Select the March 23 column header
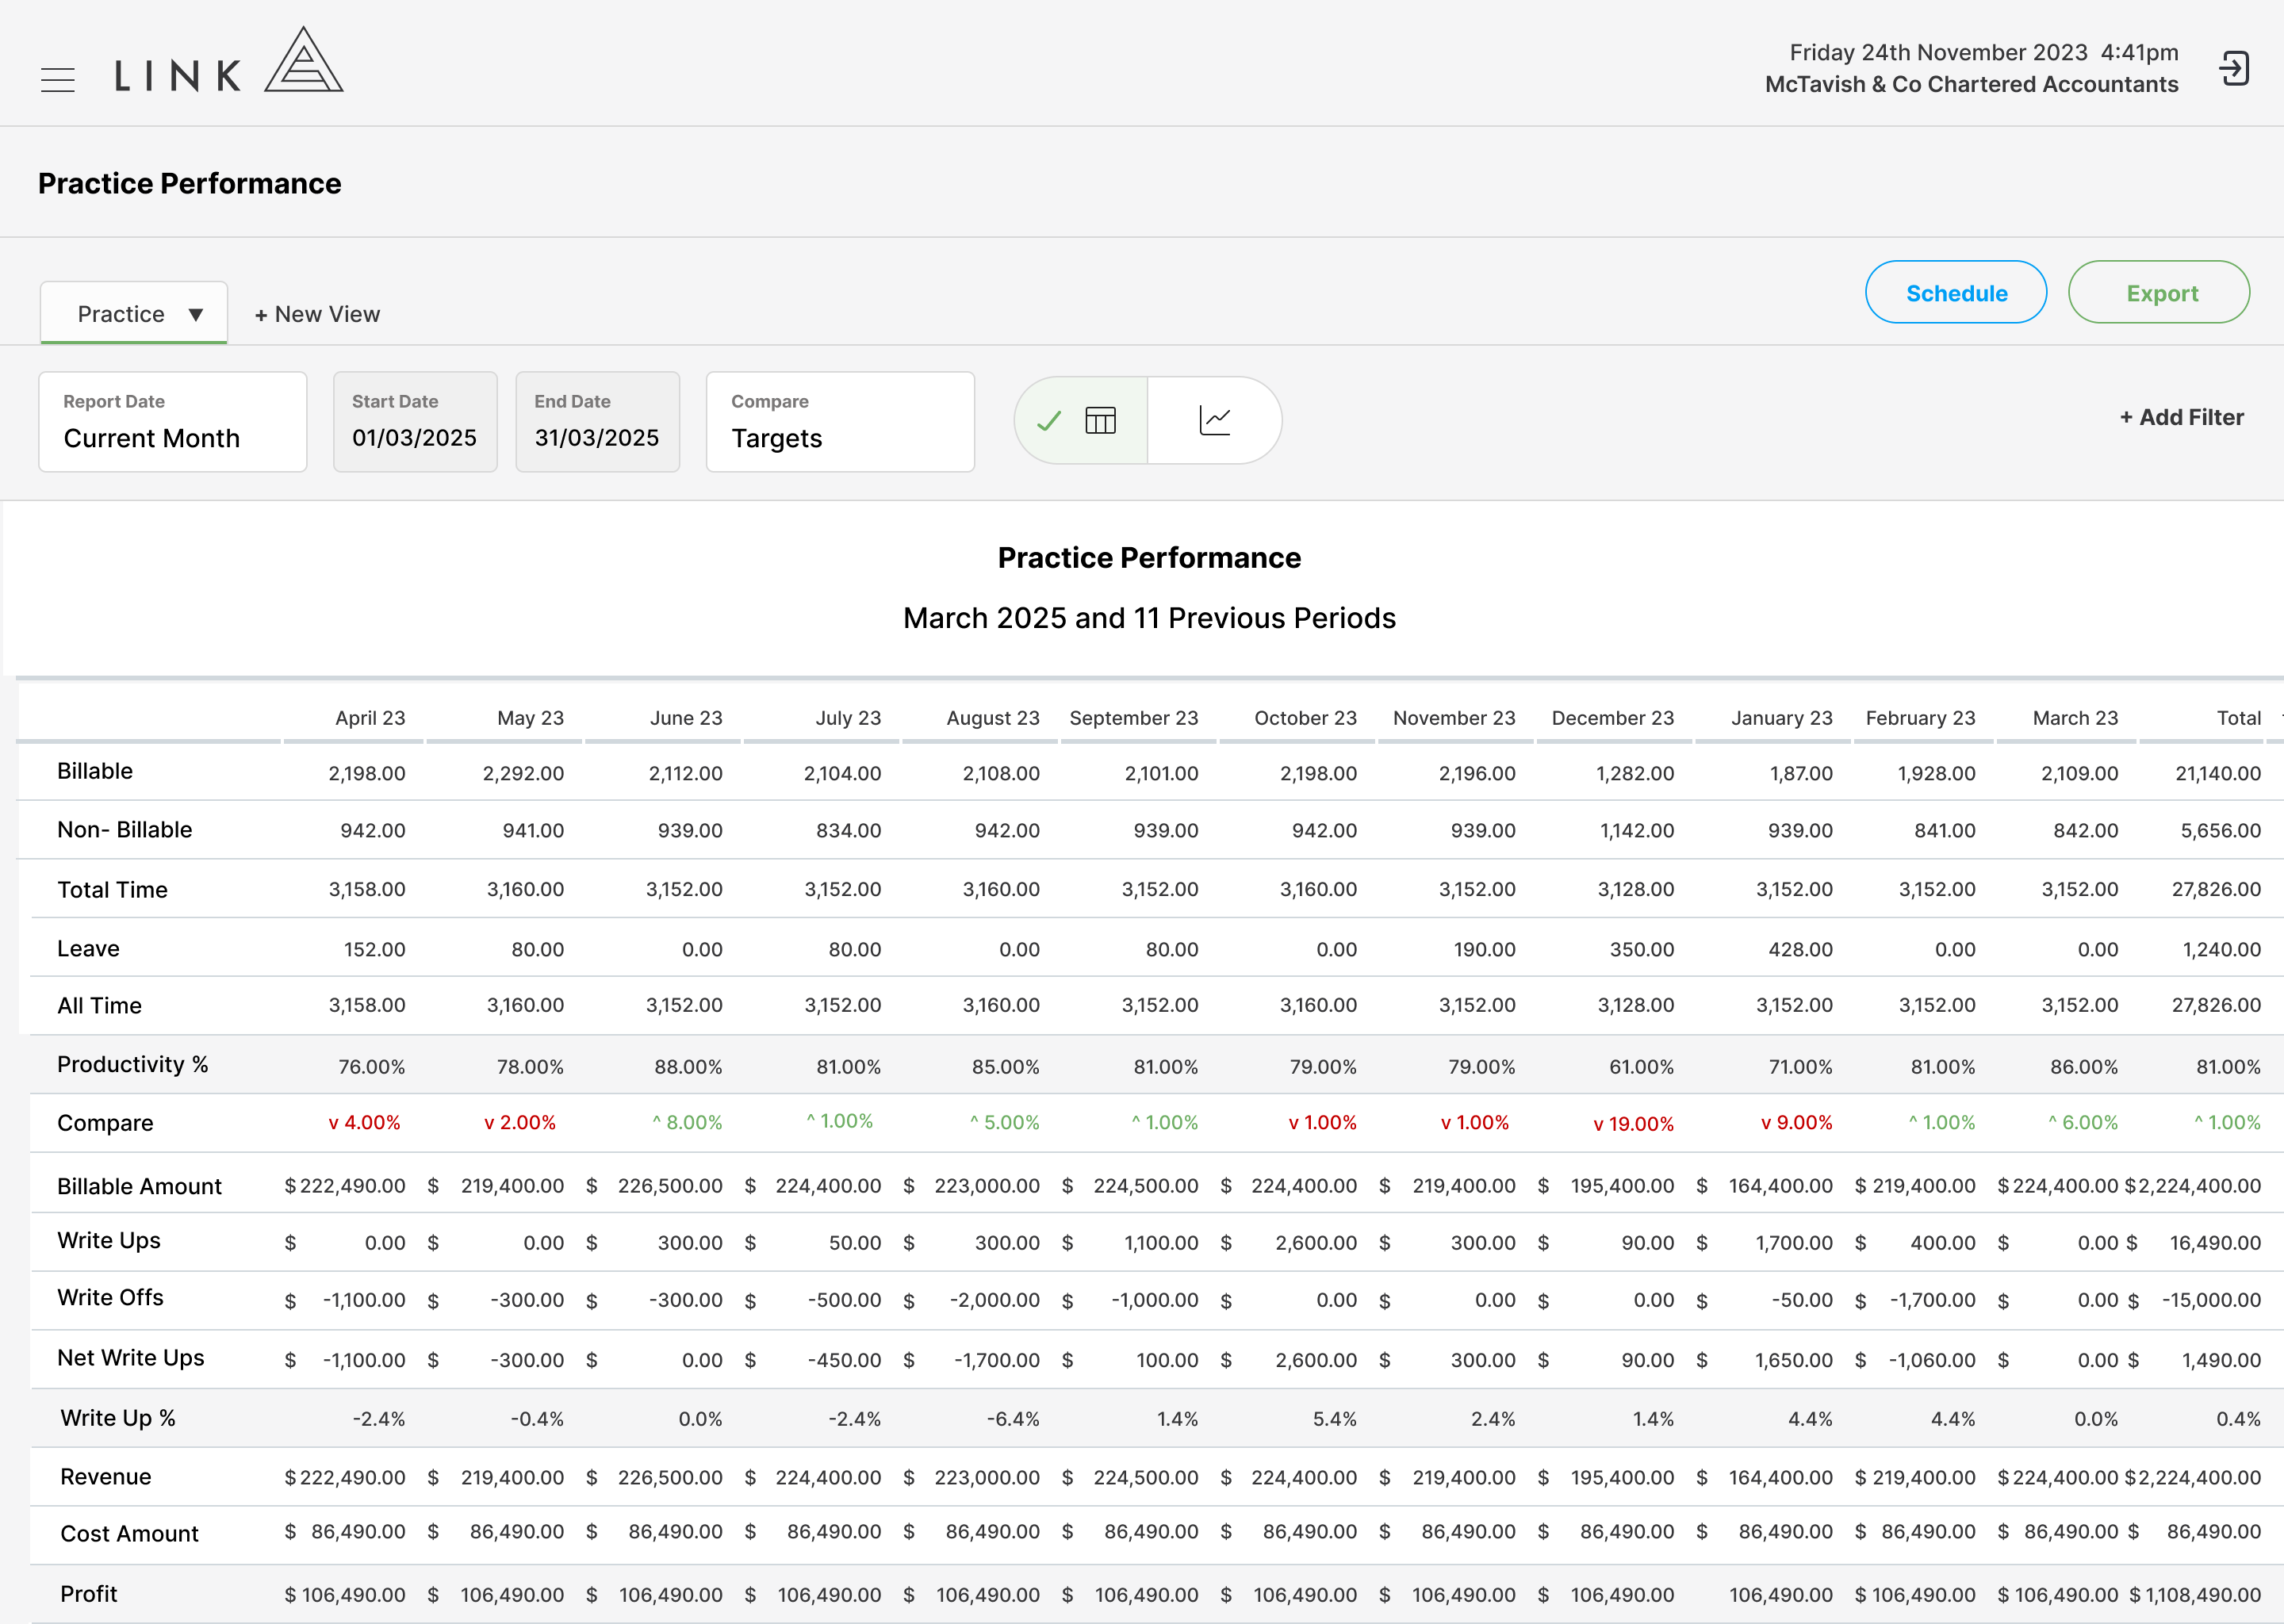2284x1624 pixels. (x=2075, y=718)
